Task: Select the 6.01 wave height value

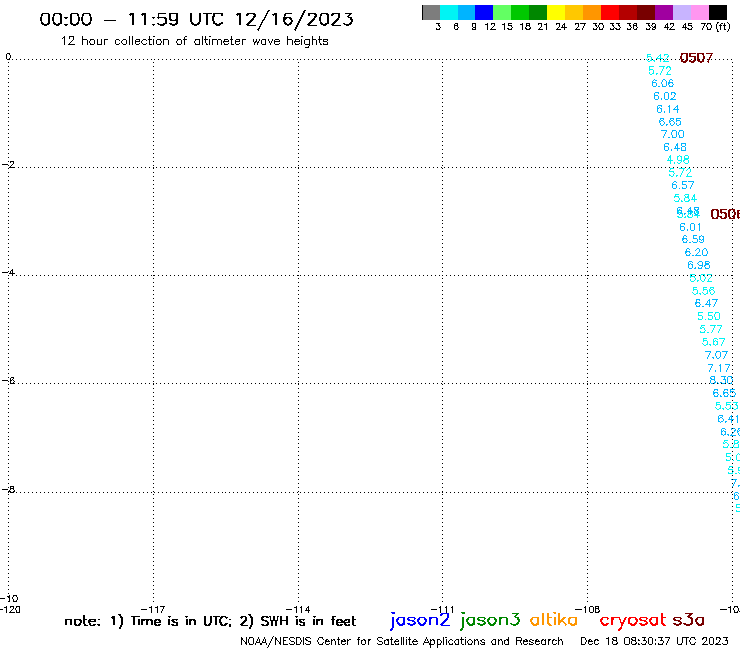Action: (690, 228)
